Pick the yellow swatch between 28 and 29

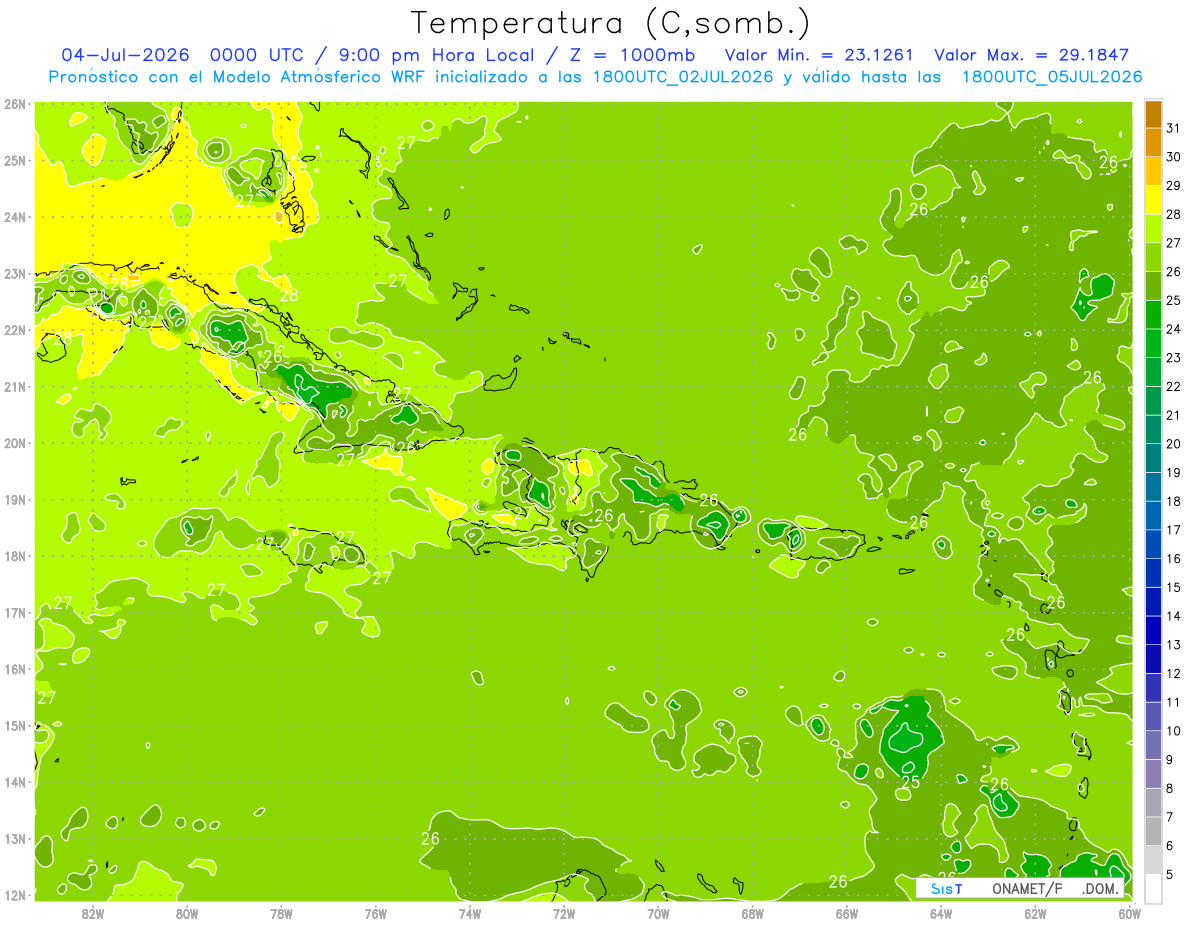tap(1153, 200)
